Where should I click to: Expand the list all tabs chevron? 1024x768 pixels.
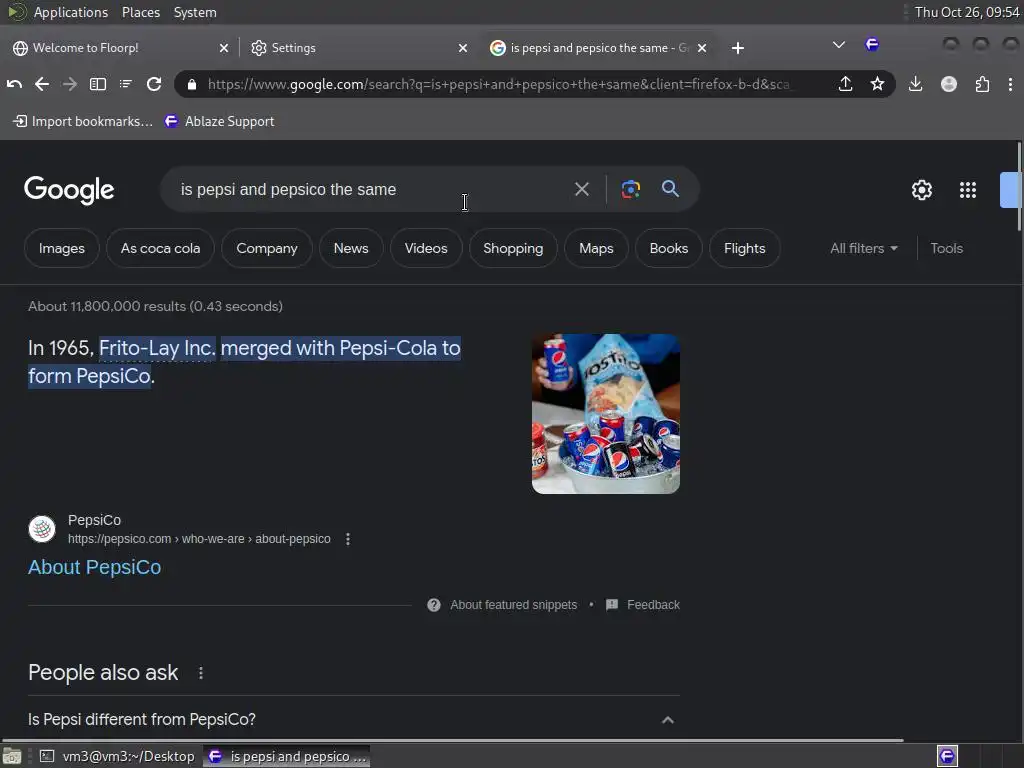click(x=839, y=45)
